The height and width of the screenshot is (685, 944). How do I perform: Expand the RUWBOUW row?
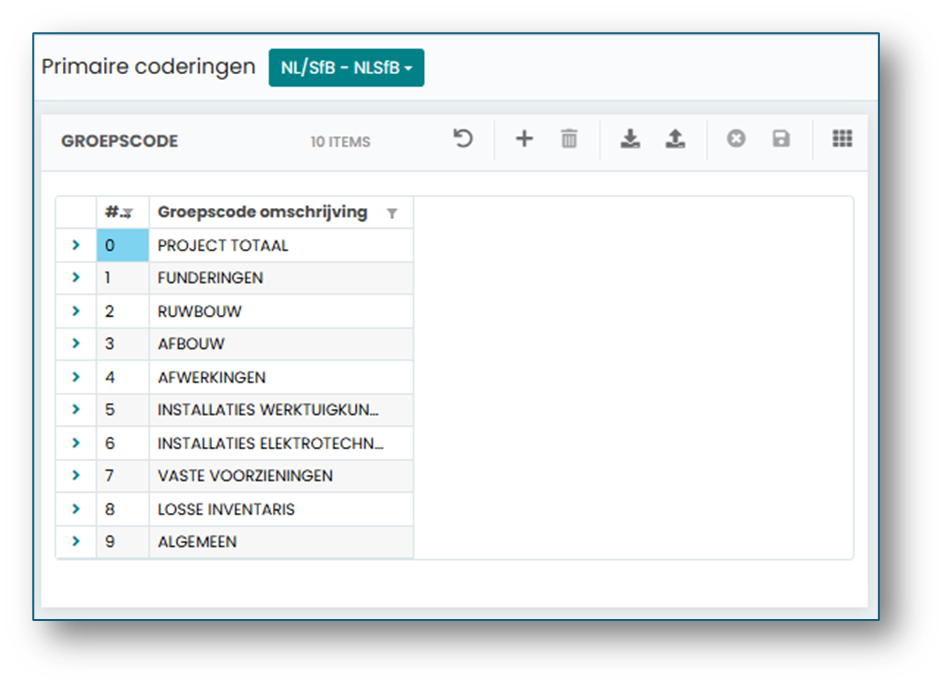(76, 311)
